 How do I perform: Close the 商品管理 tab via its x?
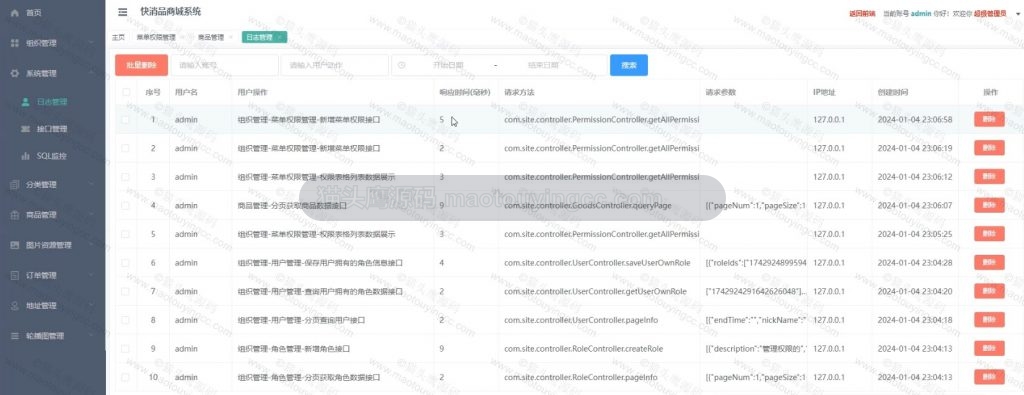(x=231, y=37)
